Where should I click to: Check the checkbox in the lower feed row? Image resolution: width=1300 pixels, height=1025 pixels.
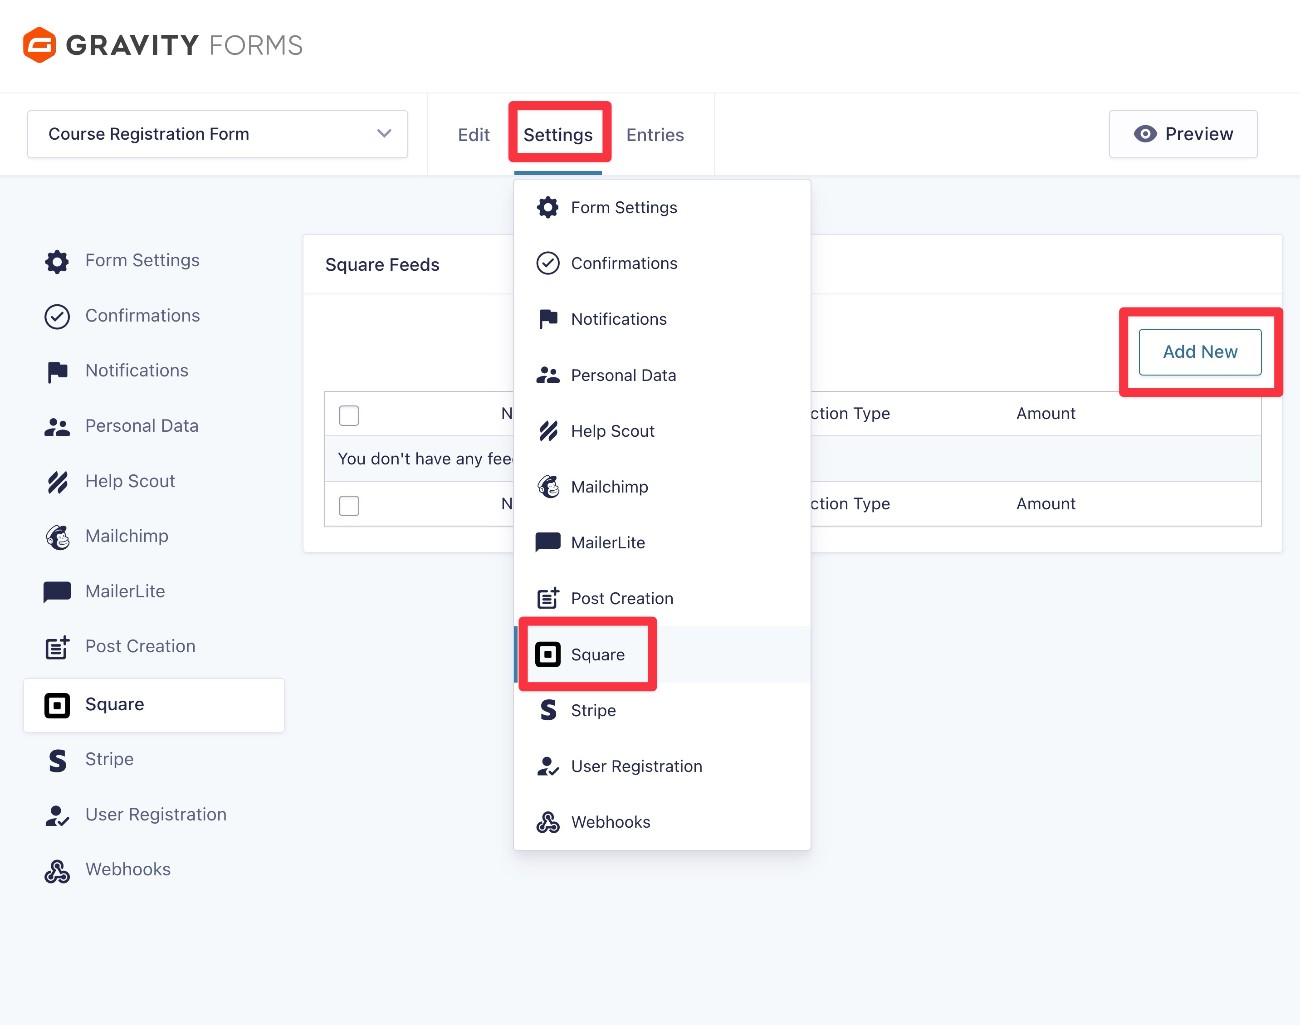pos(349,505)
